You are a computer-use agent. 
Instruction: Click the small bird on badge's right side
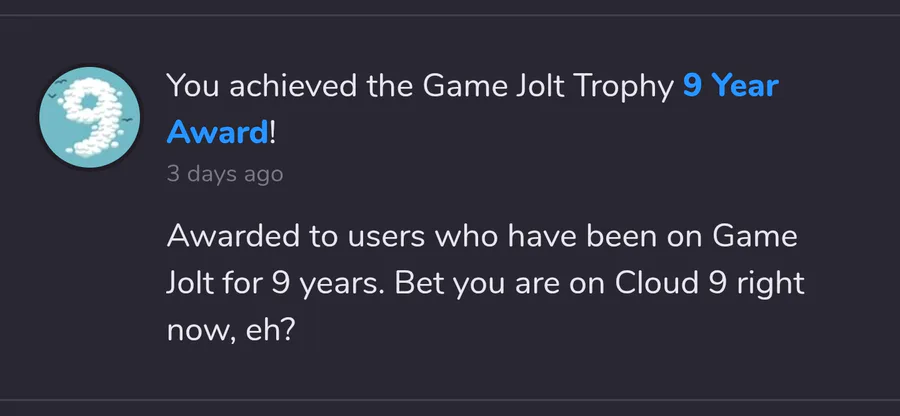coord(127,119)
